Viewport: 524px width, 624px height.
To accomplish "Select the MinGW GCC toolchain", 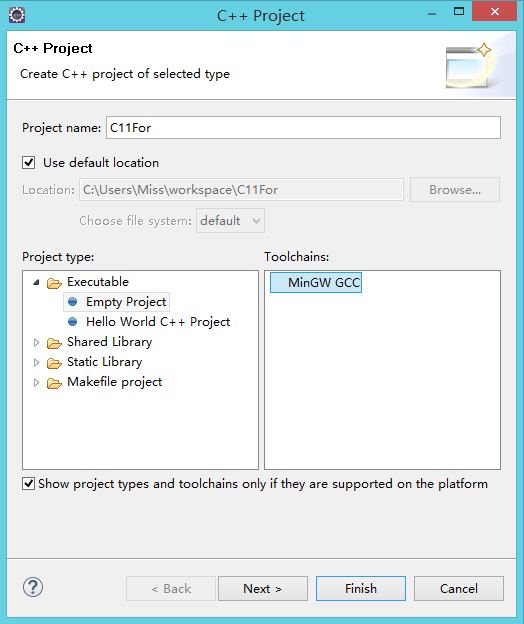I will [316, 283].
